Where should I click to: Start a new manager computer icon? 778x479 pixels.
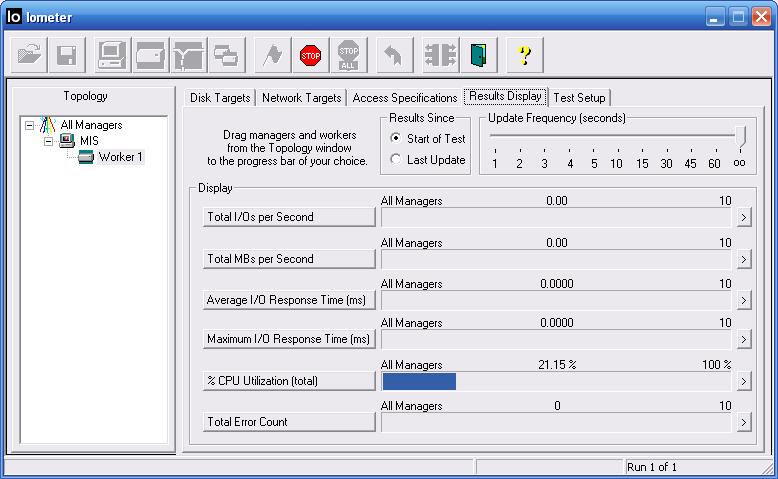tap(112, 55)
